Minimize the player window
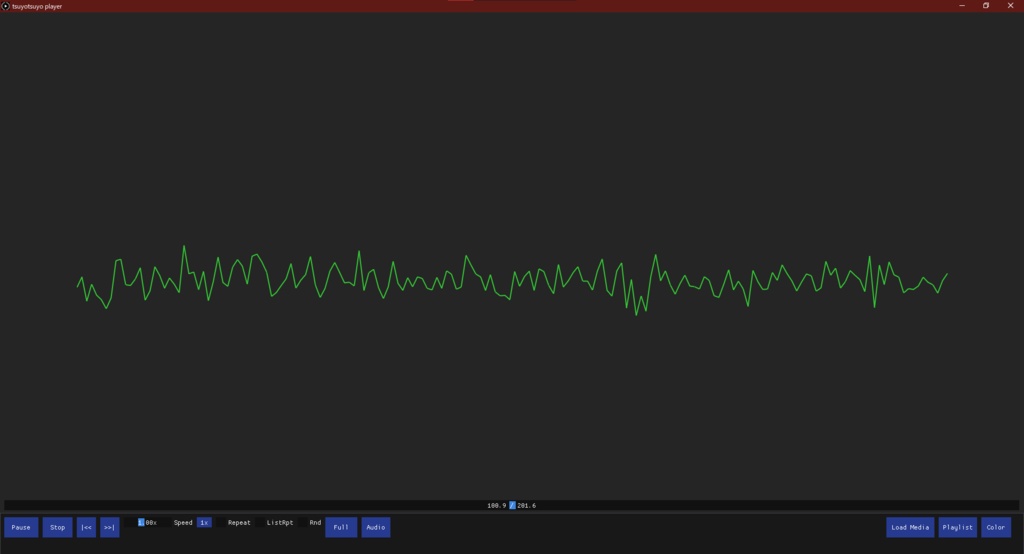 pos(961,6)
